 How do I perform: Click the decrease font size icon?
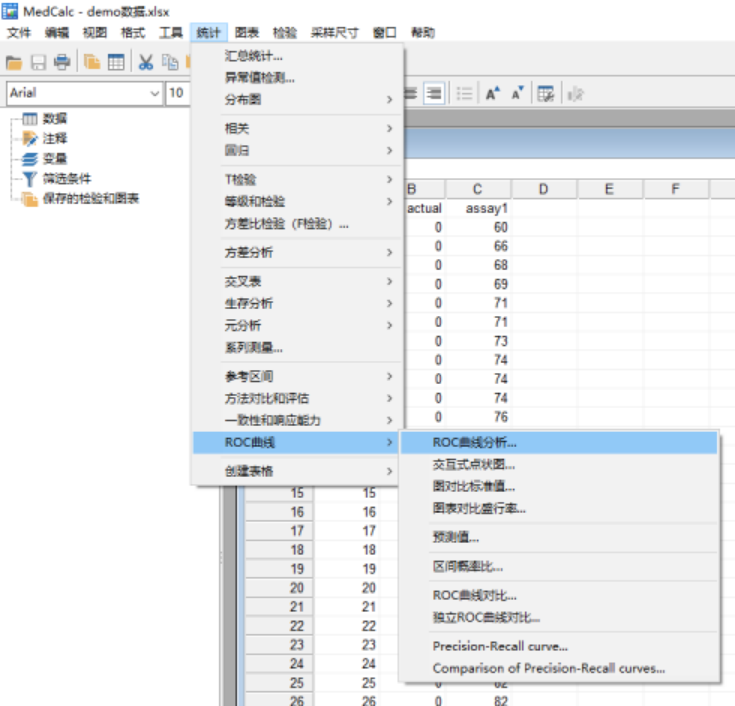(517, 93)
